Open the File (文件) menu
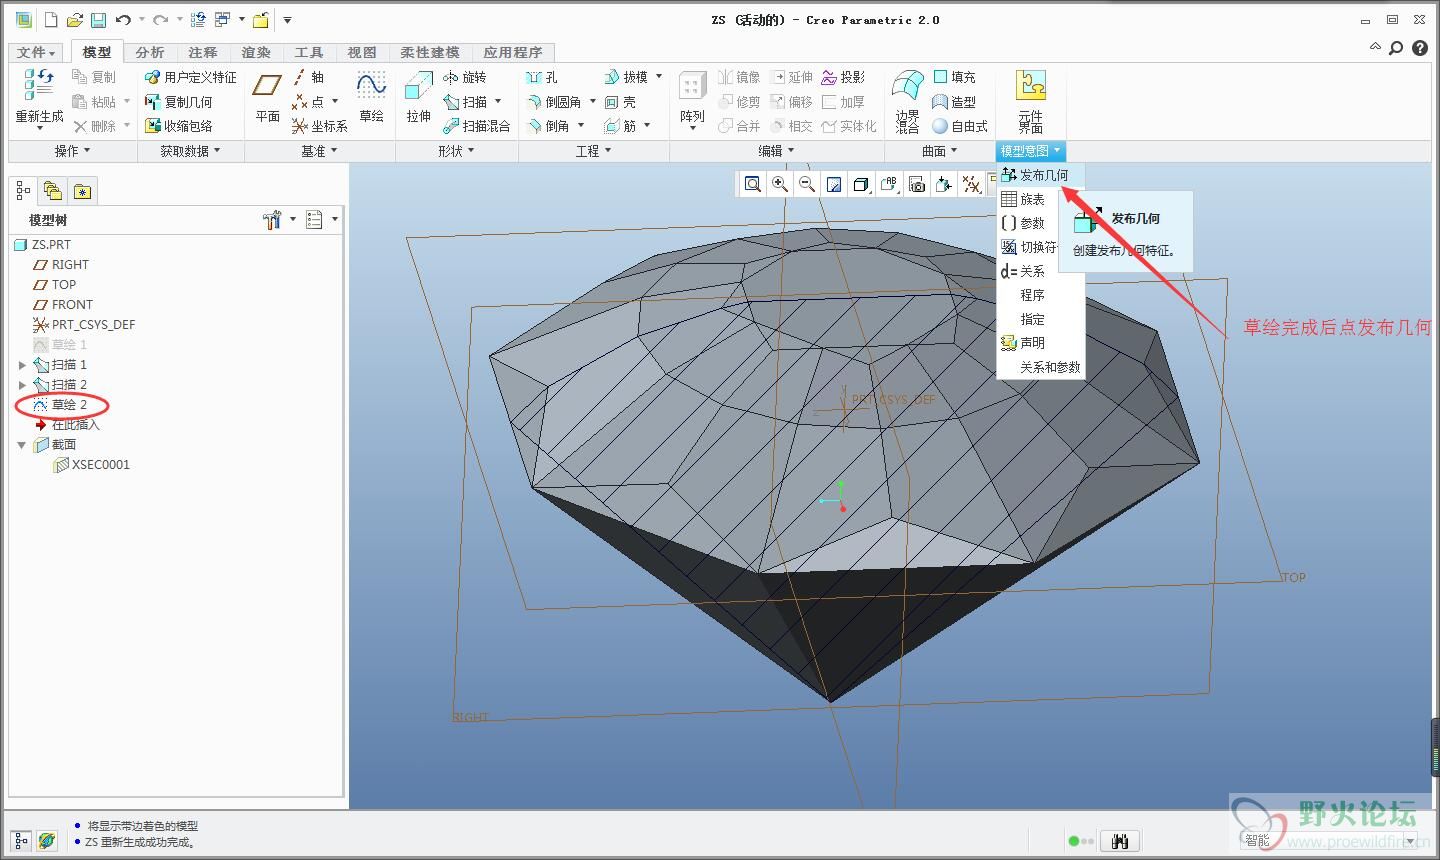Viewport: 1440px width, 860px height. [37, 52]
